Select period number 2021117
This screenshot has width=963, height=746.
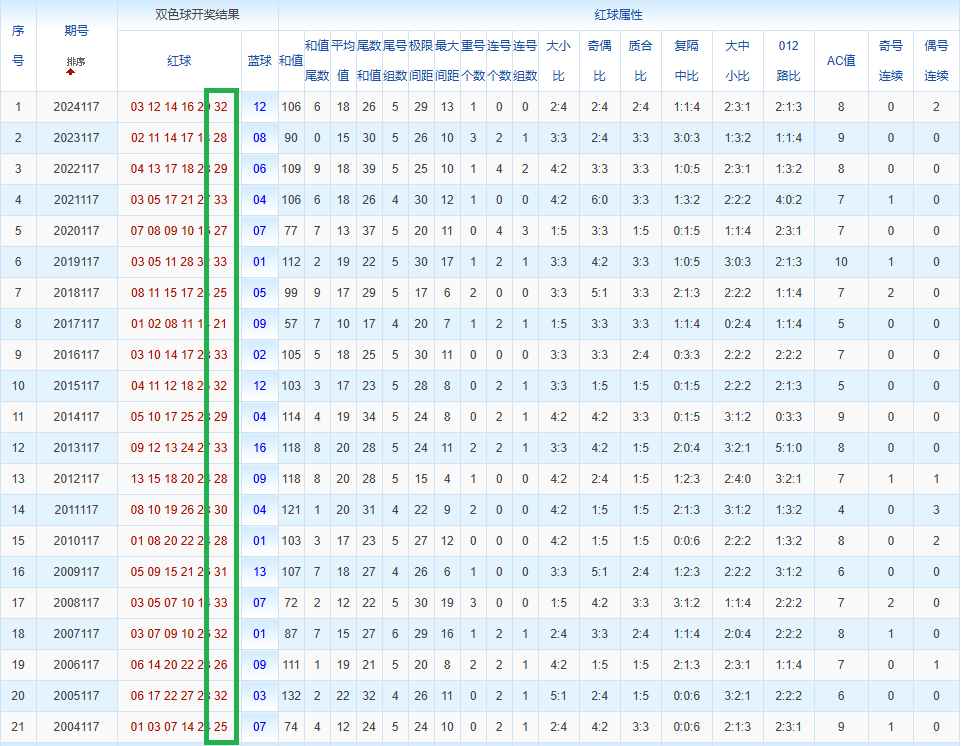(76, 200)
